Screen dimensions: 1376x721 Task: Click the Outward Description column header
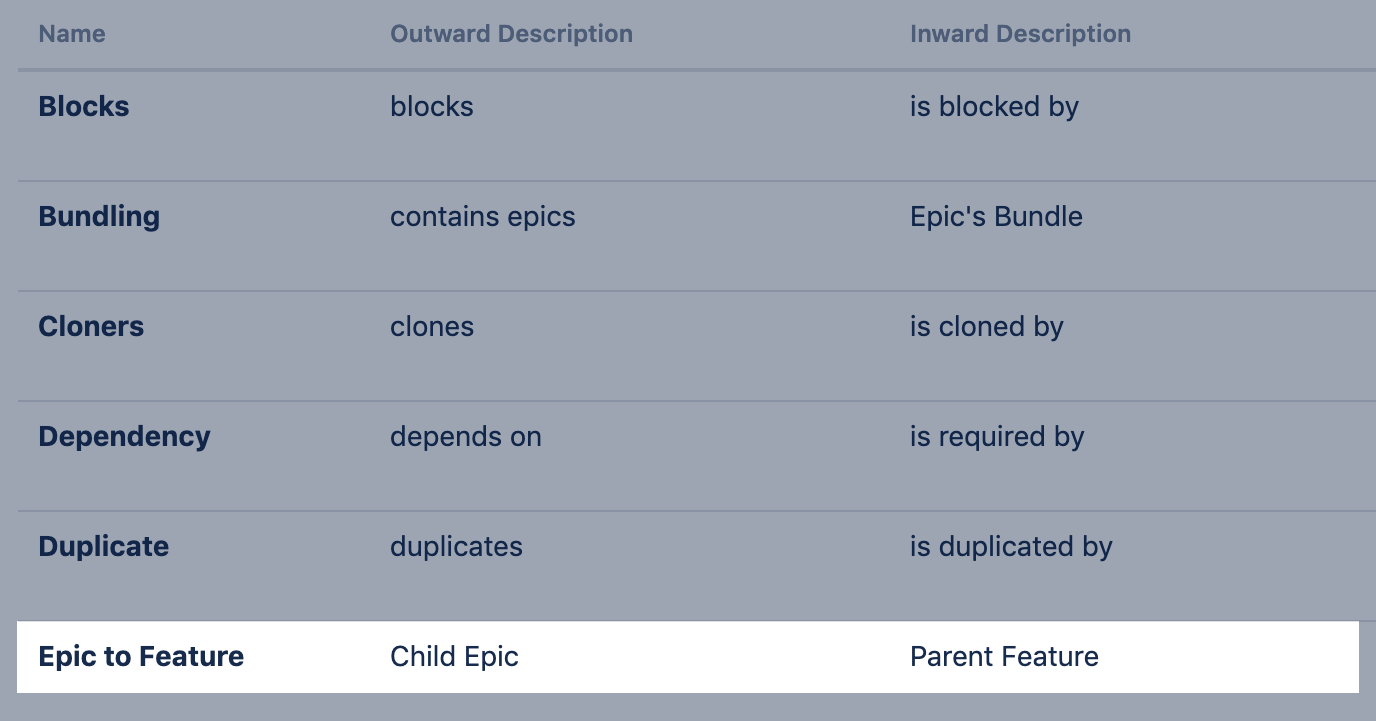(x=511, y=34)
